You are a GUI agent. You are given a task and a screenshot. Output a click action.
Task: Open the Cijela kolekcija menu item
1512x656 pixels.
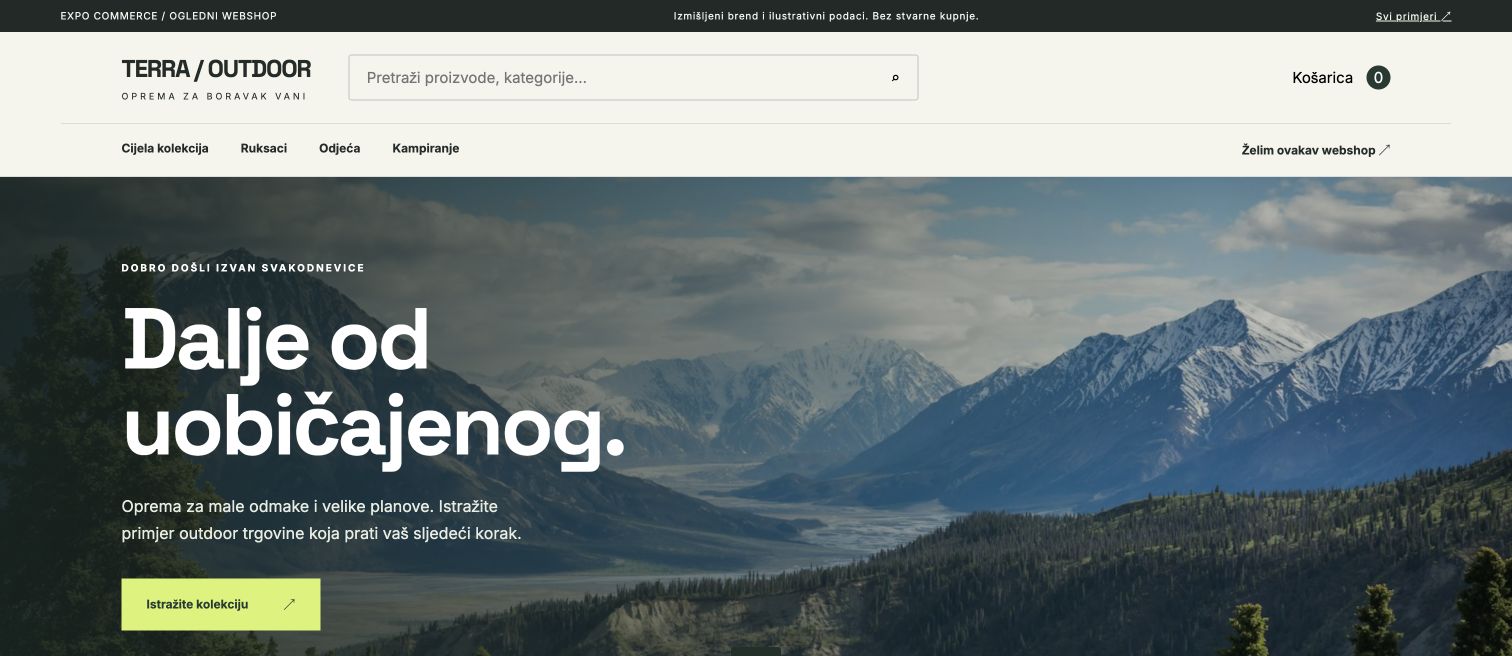[x=165, y=148]
